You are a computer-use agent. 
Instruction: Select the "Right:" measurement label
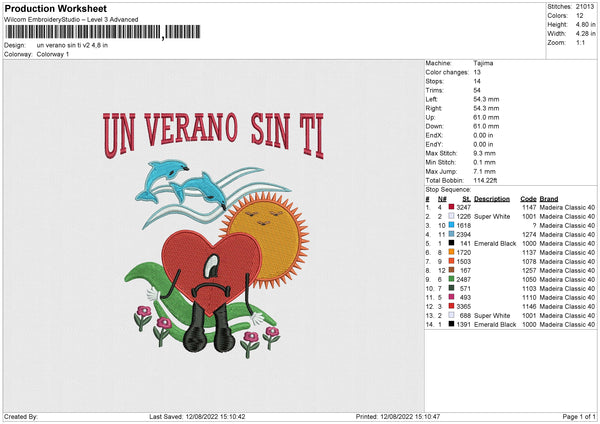(x=434, y=108)
